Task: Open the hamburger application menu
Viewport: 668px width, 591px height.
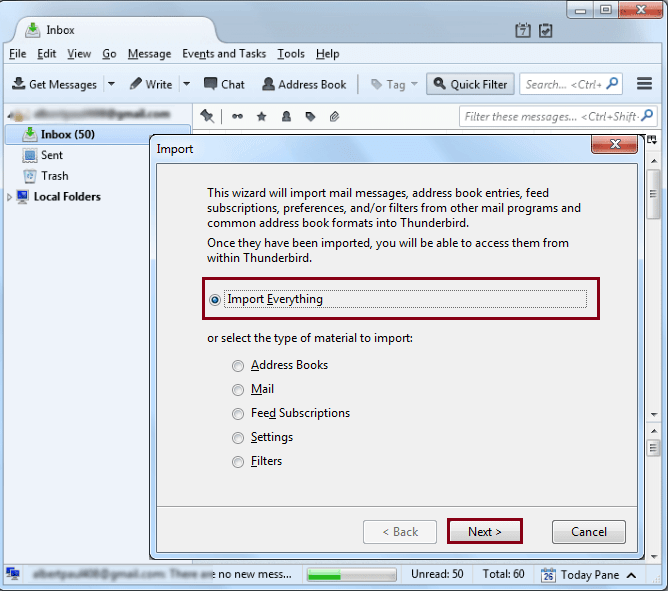Action: [x=644, y=84]
